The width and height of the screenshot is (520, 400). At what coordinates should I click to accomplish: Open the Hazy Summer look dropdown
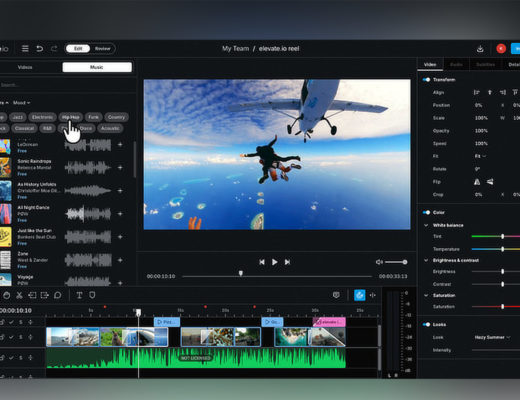coord(492,337)
